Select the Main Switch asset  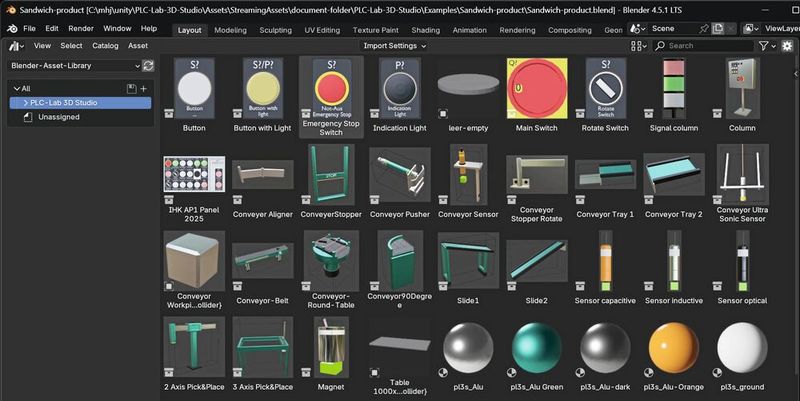click(x=537, y=95)
